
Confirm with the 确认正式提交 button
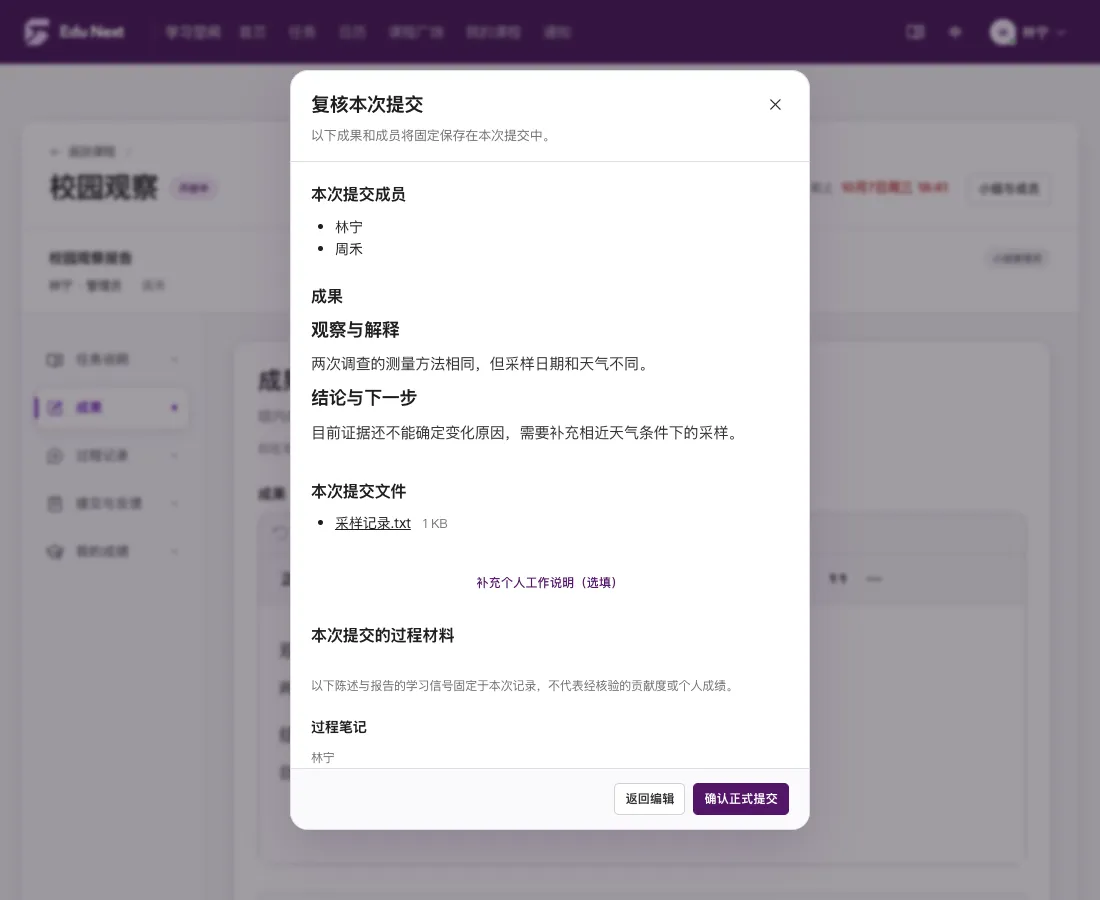pyautogui.click(x=741, y=799)
